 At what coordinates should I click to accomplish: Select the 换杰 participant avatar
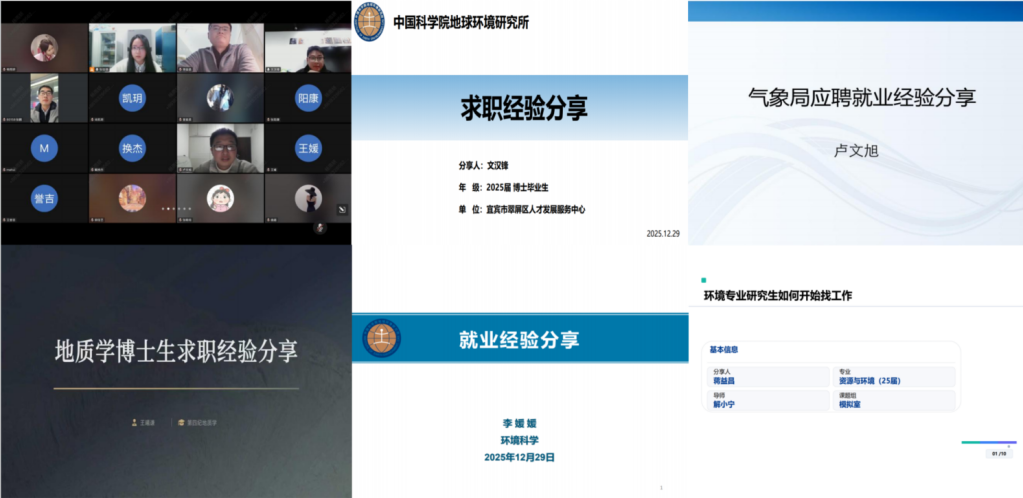[132, 148]
